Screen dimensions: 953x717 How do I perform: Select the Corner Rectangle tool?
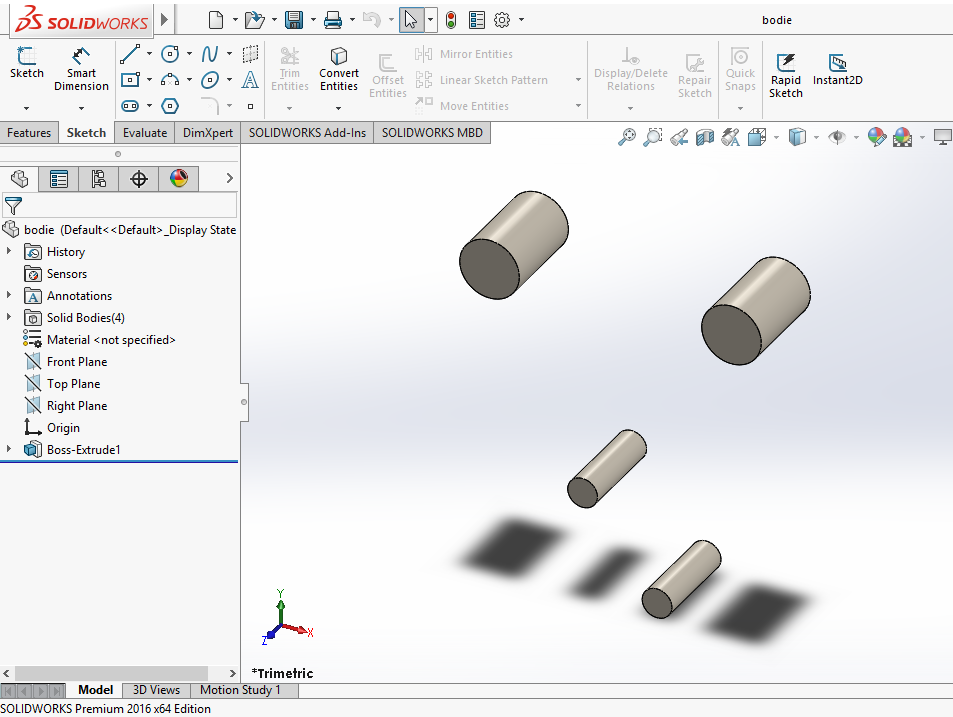tap(130, 80)
